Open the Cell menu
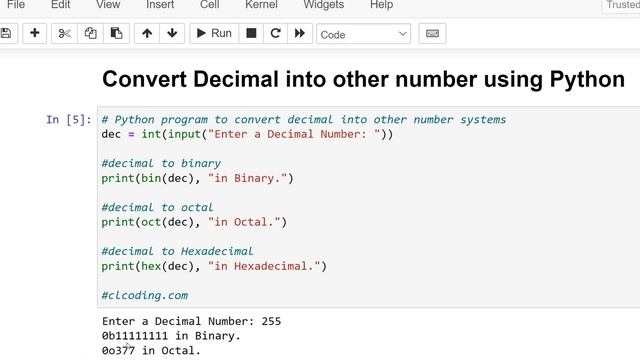The width and height of the screenshot is (640, 360). [209, 5]
